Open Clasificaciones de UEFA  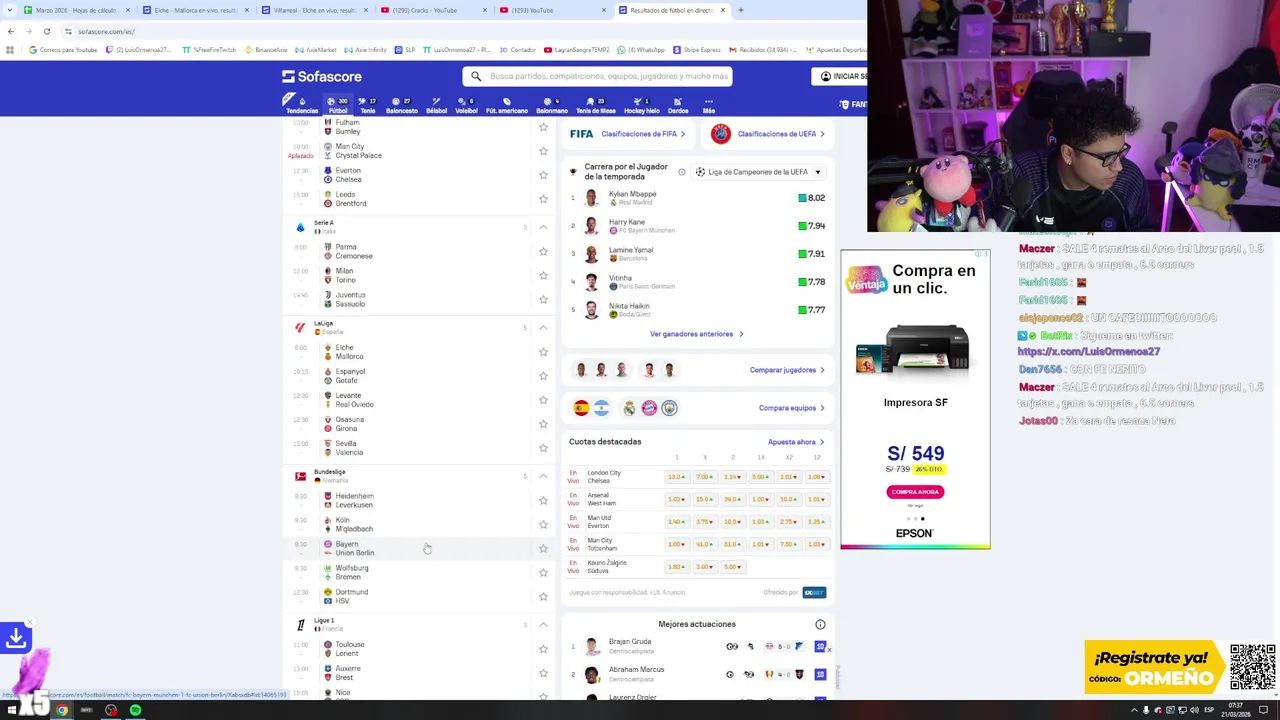click(x=768, y=134)
